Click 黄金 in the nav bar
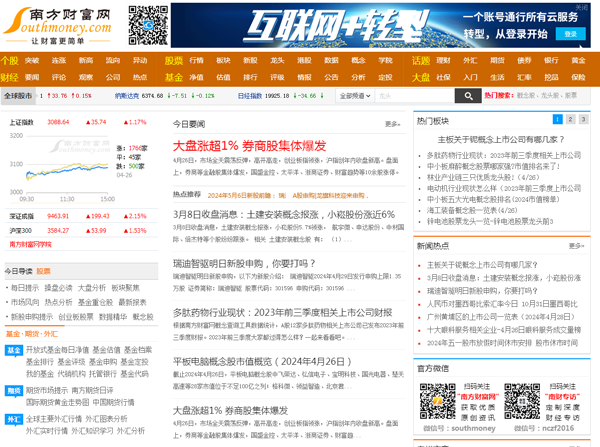600x447 pixels. point(579,60)
